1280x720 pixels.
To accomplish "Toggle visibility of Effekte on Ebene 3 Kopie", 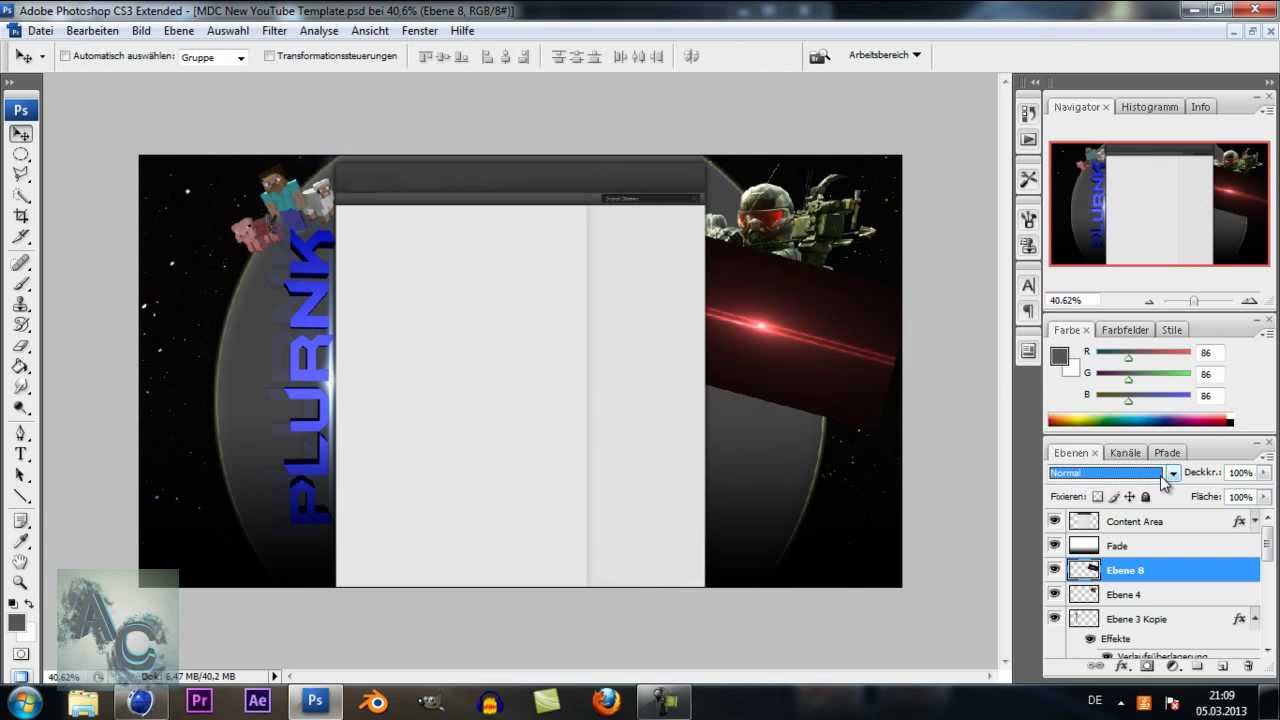I will tap(1090, 639).
